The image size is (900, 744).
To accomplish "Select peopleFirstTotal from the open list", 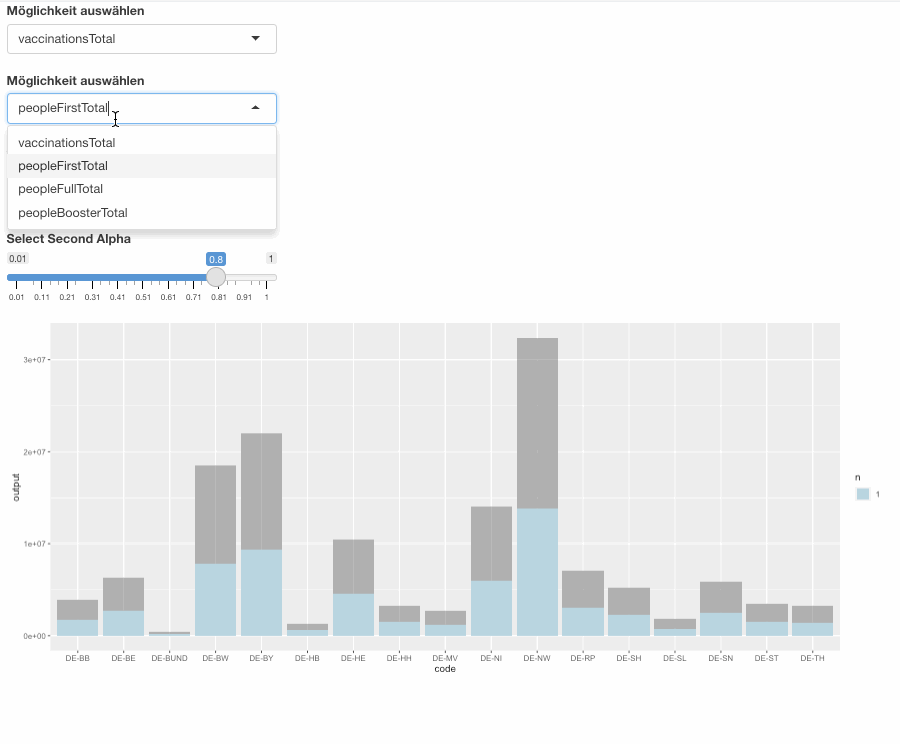I will [142, 166].
